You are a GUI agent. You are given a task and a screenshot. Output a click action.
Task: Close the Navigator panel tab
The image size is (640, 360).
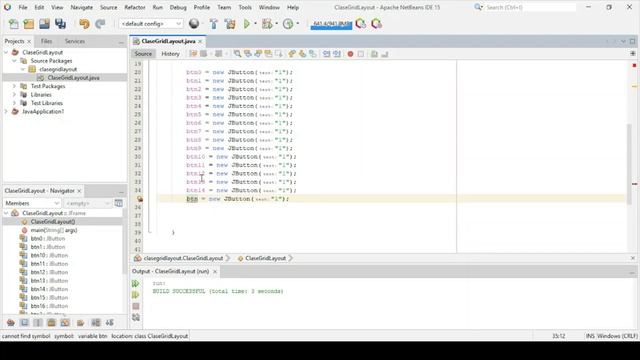click(80, 191)
